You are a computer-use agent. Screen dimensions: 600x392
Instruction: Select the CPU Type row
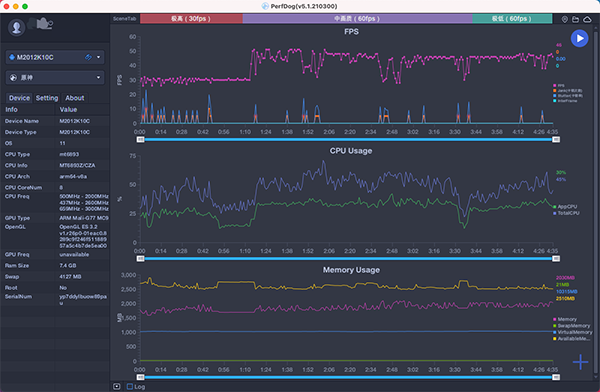(55, 154)
